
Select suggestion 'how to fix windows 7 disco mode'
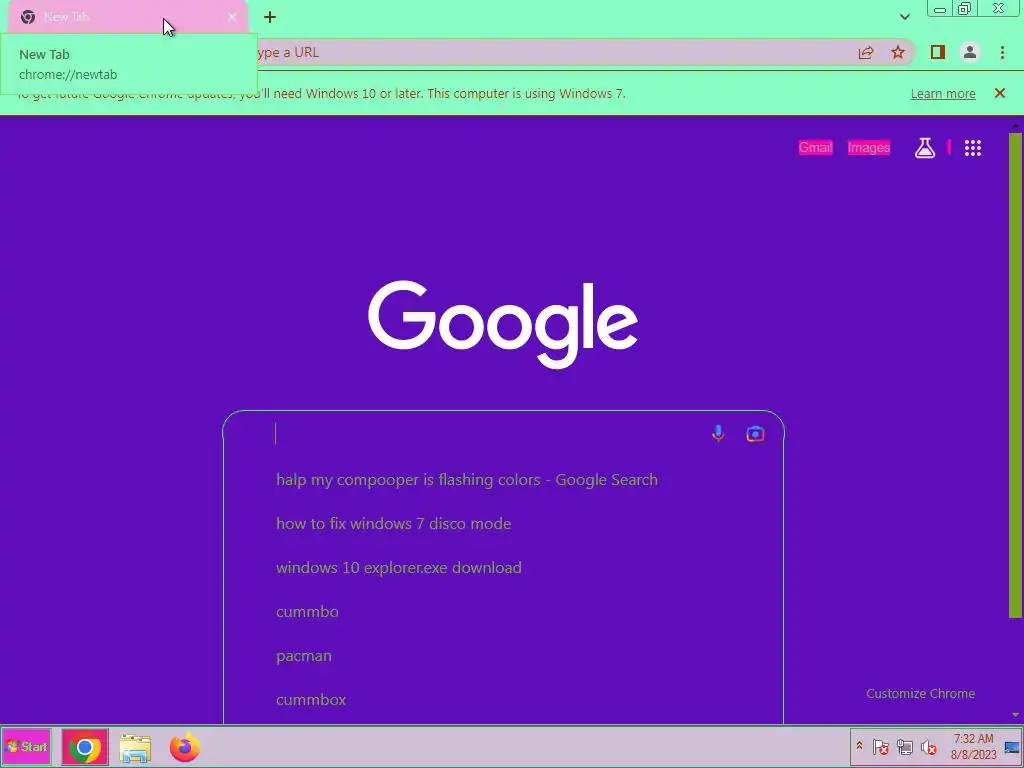pyautogui.click(x=503, y=524)
